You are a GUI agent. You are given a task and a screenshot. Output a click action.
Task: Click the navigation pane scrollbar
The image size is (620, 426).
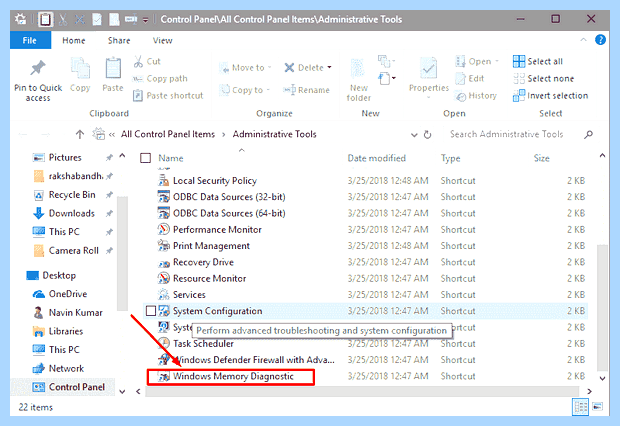[x=122, y=253]
